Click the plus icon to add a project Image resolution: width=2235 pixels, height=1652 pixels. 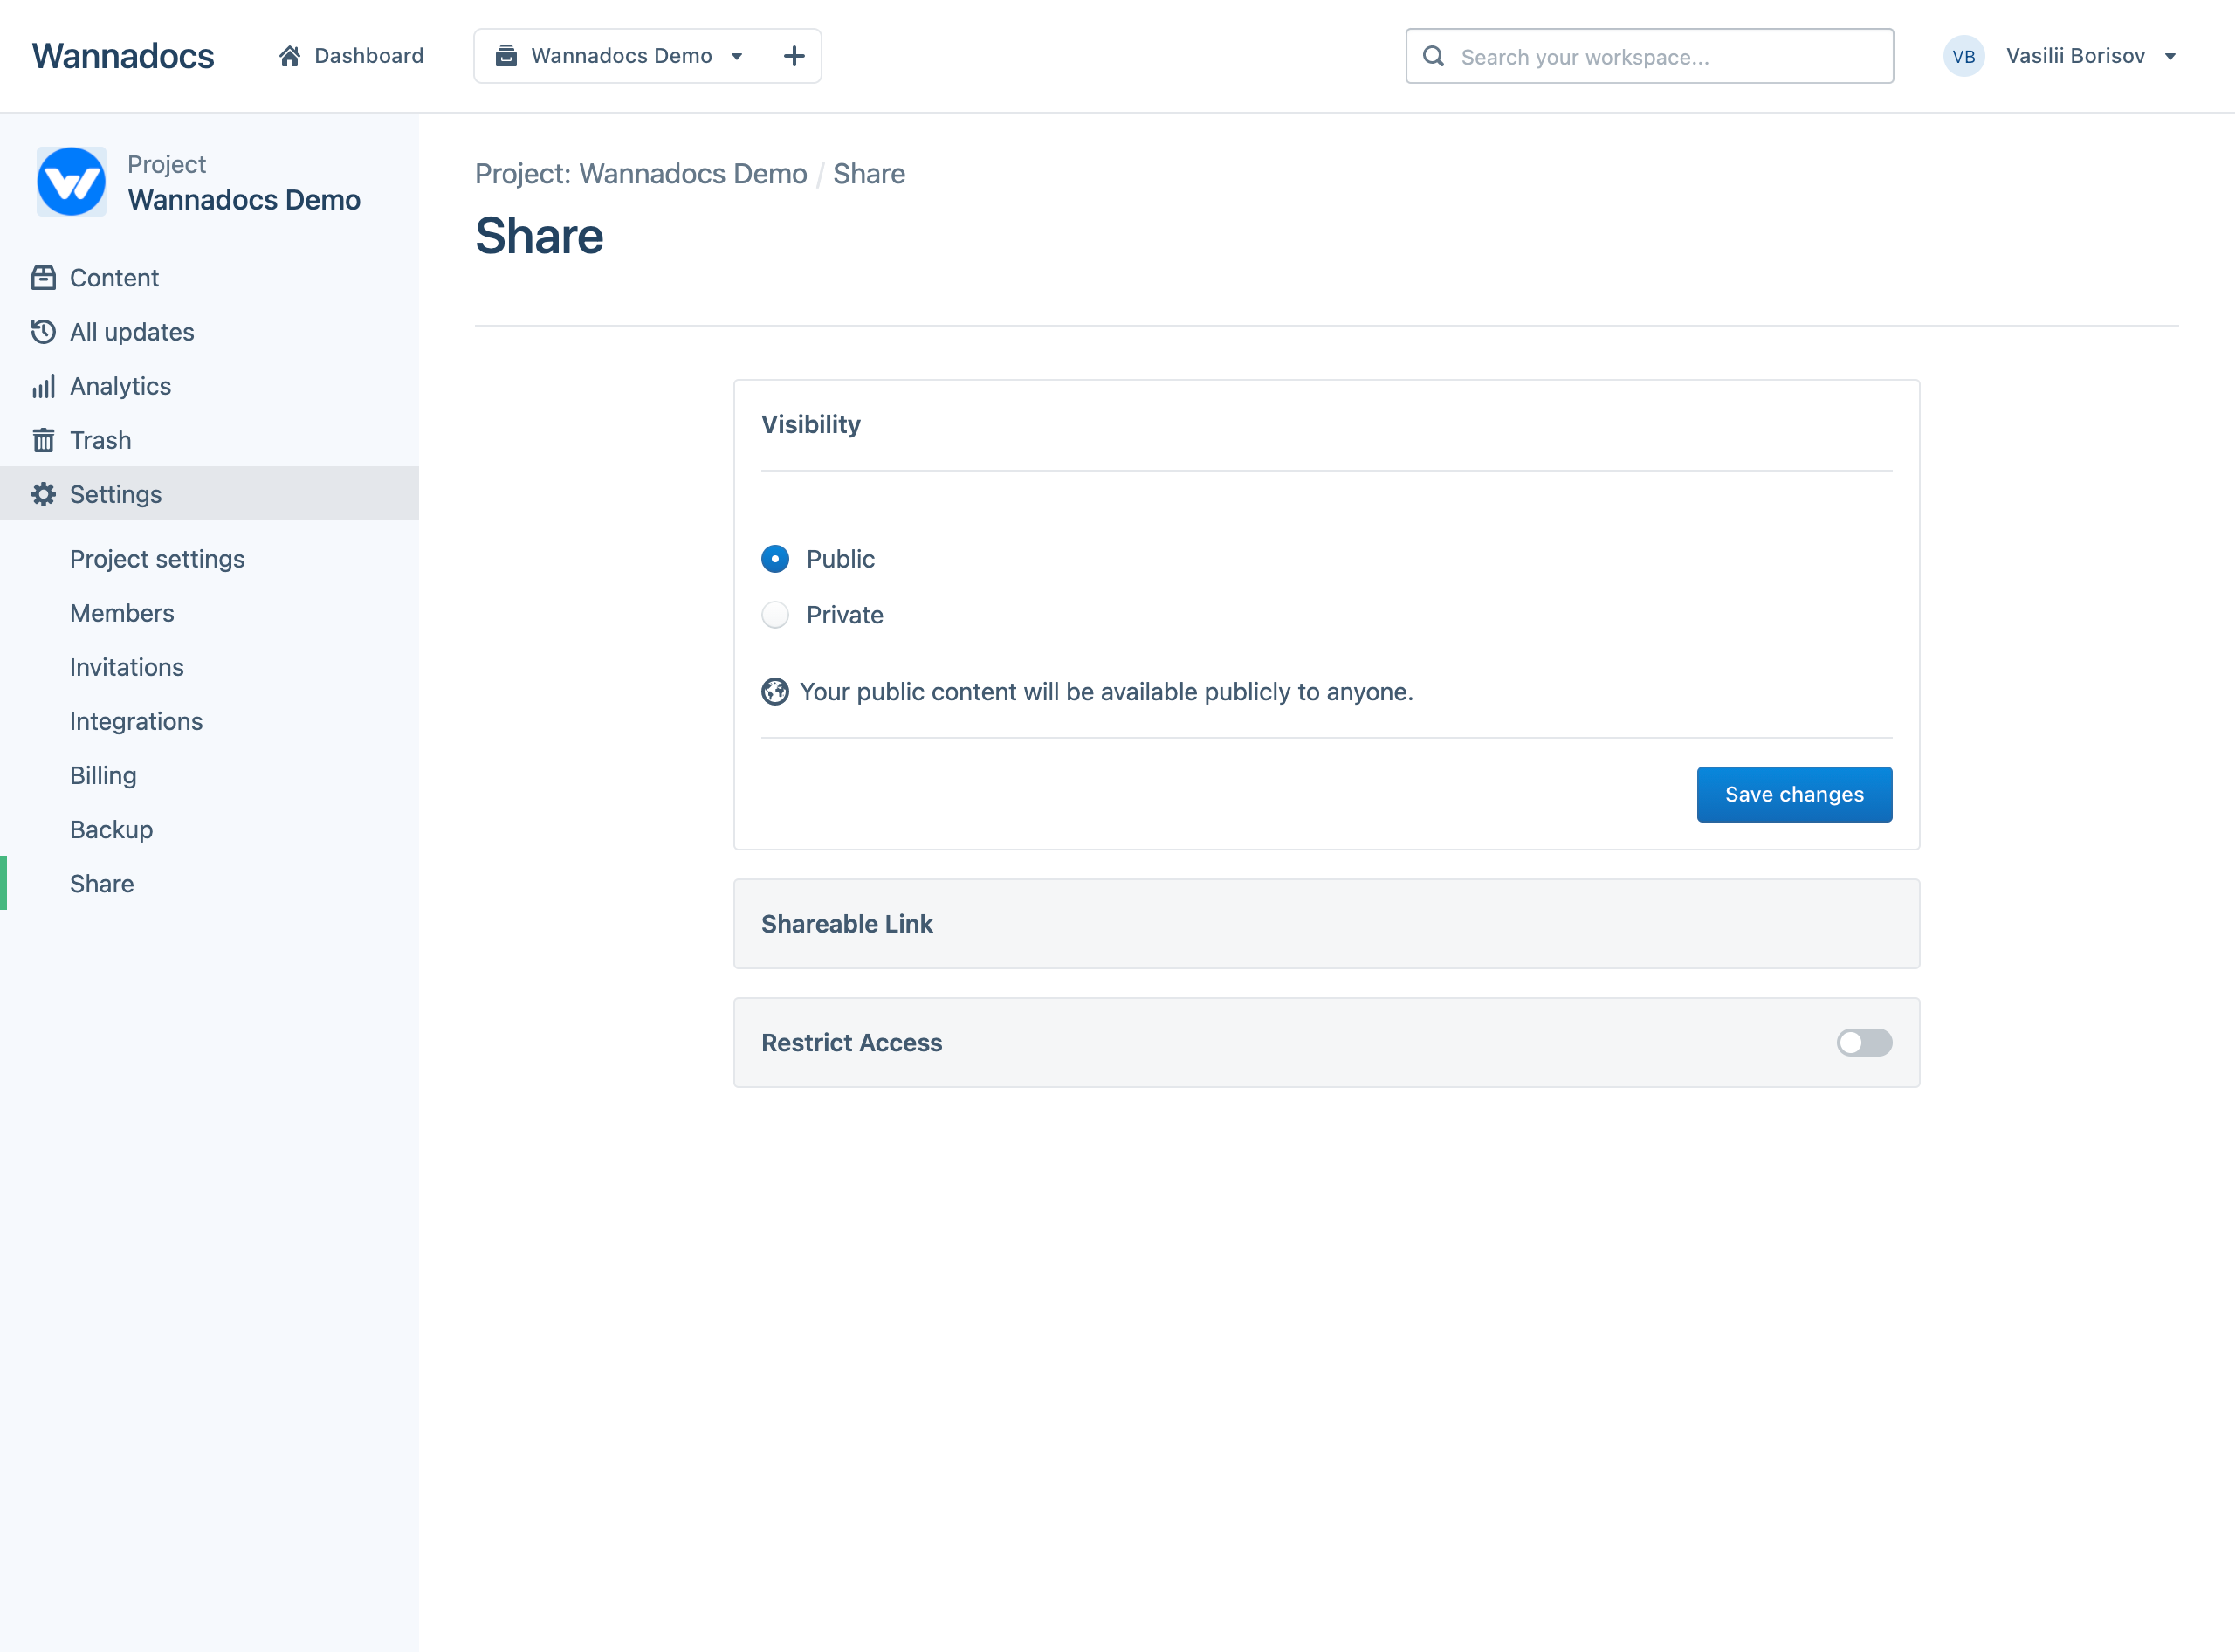(794, 56)
